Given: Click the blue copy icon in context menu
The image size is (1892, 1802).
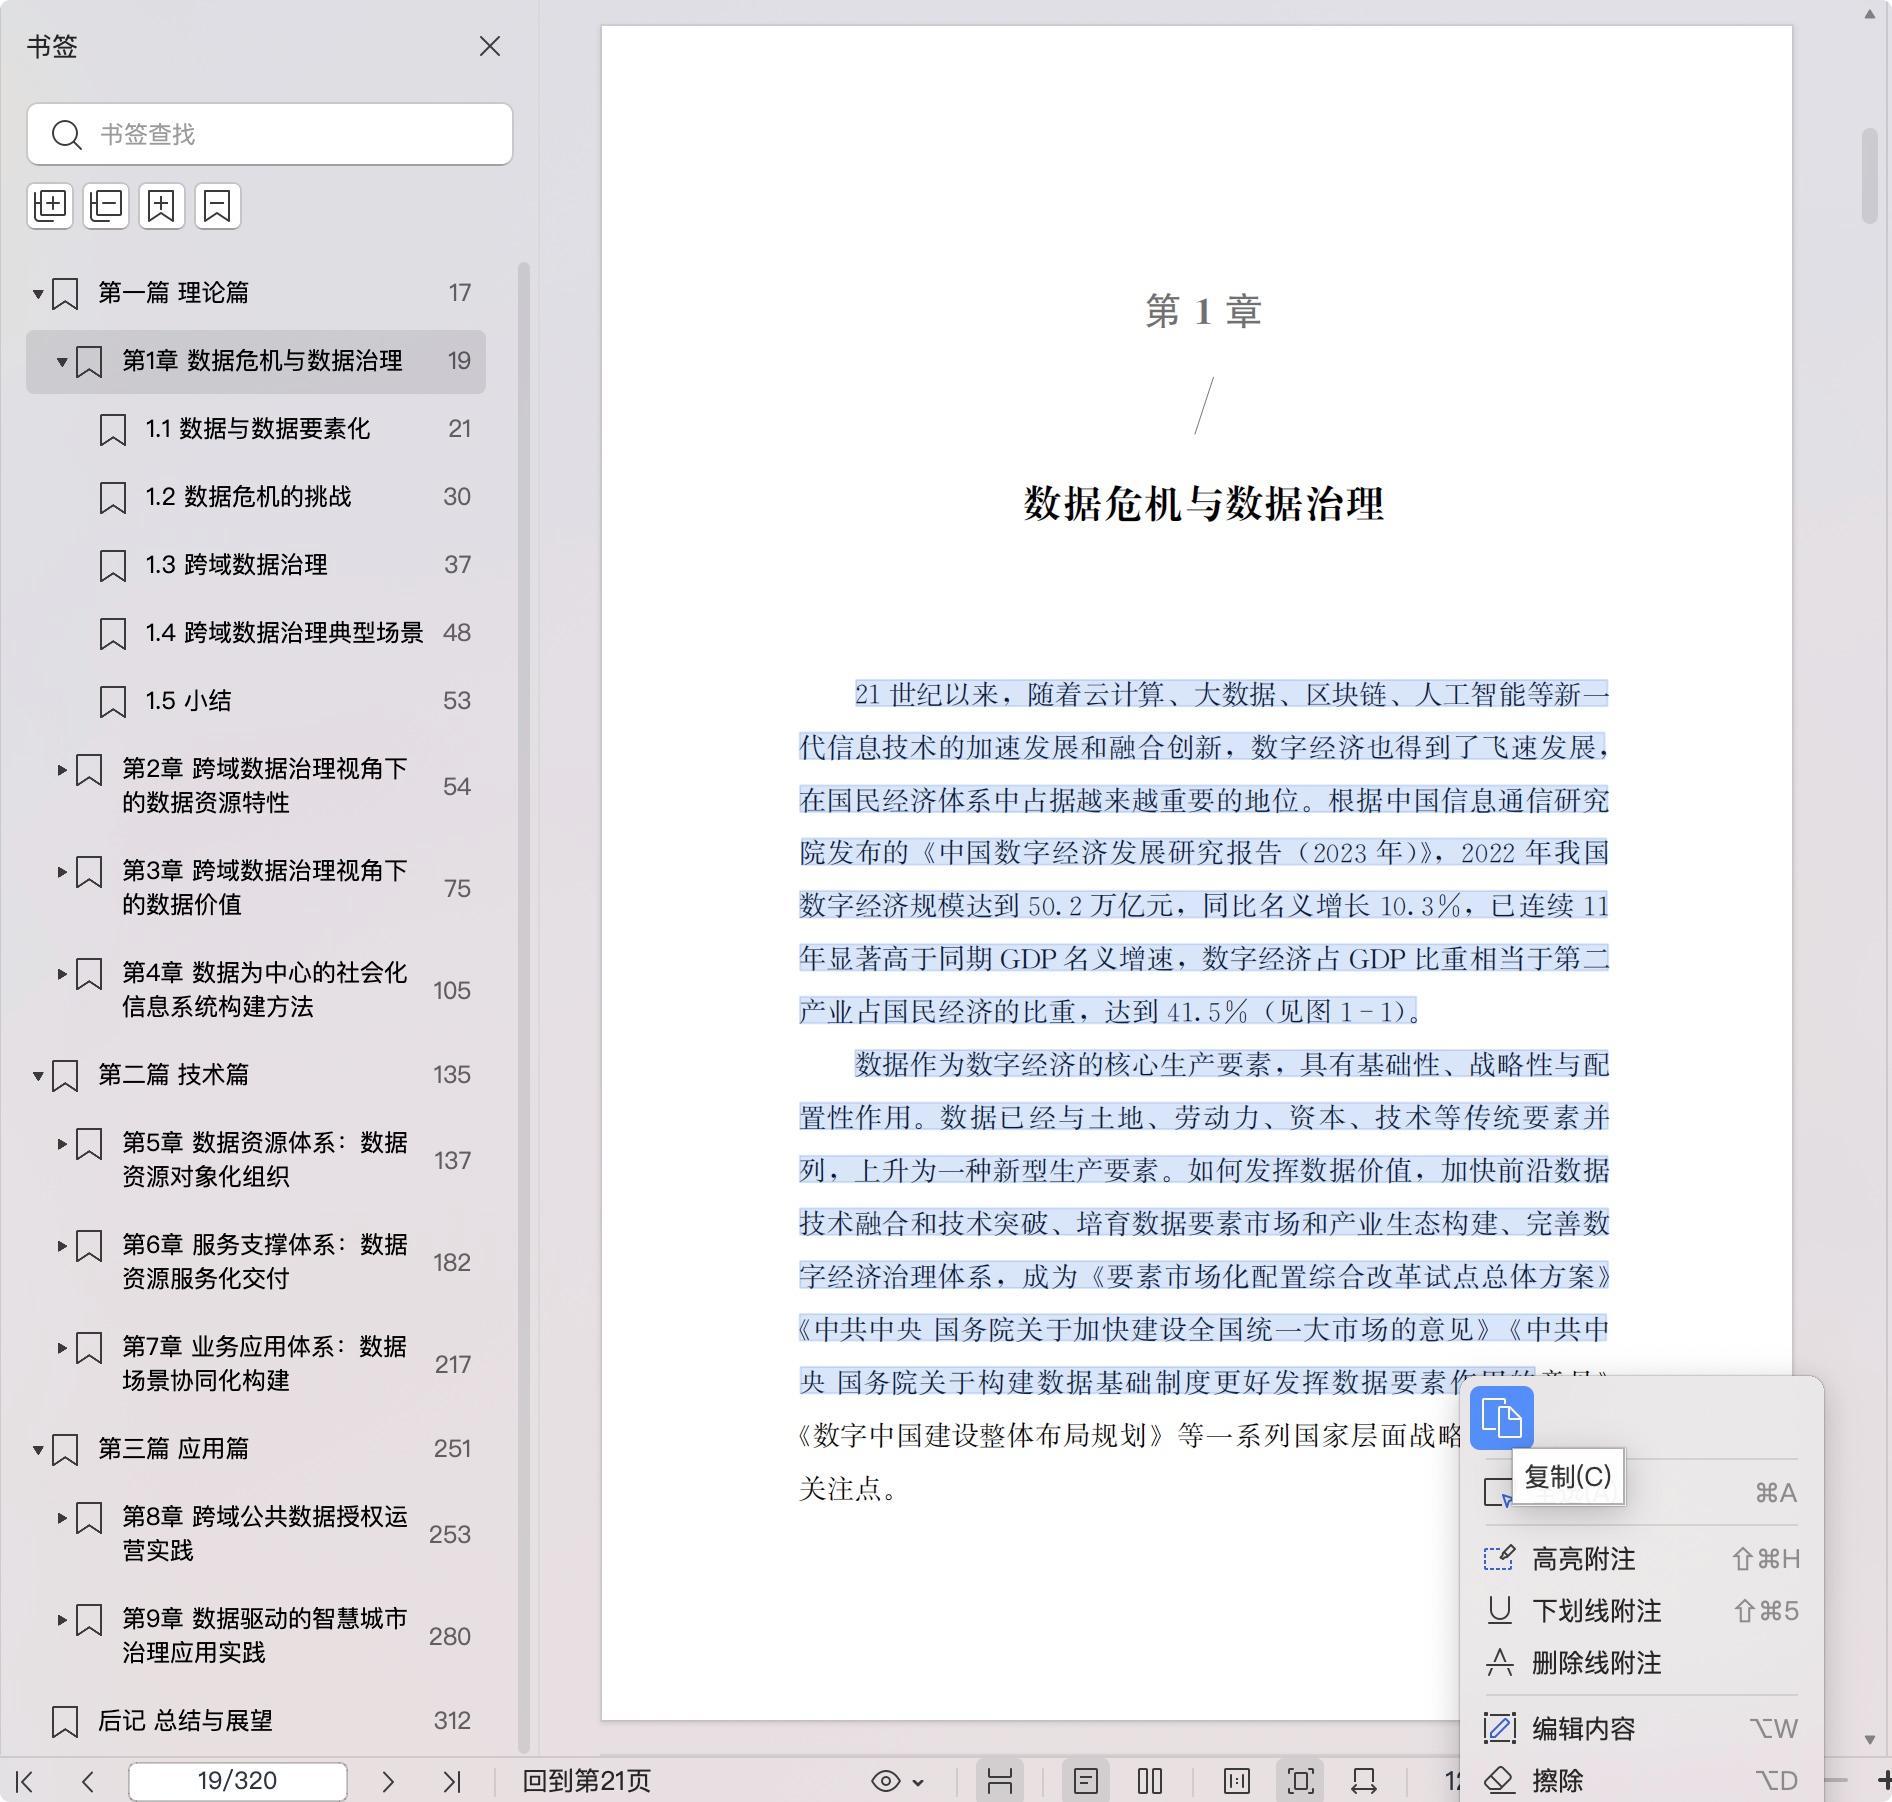Looking at the screenshot, I should pyautogui.click(x=1501, y=1418).
